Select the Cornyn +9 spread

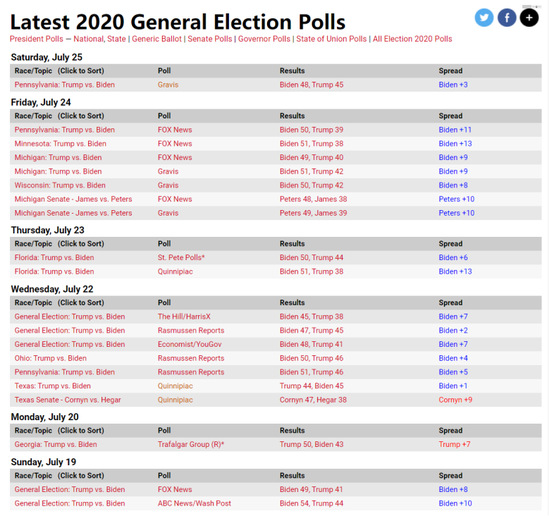456,400
